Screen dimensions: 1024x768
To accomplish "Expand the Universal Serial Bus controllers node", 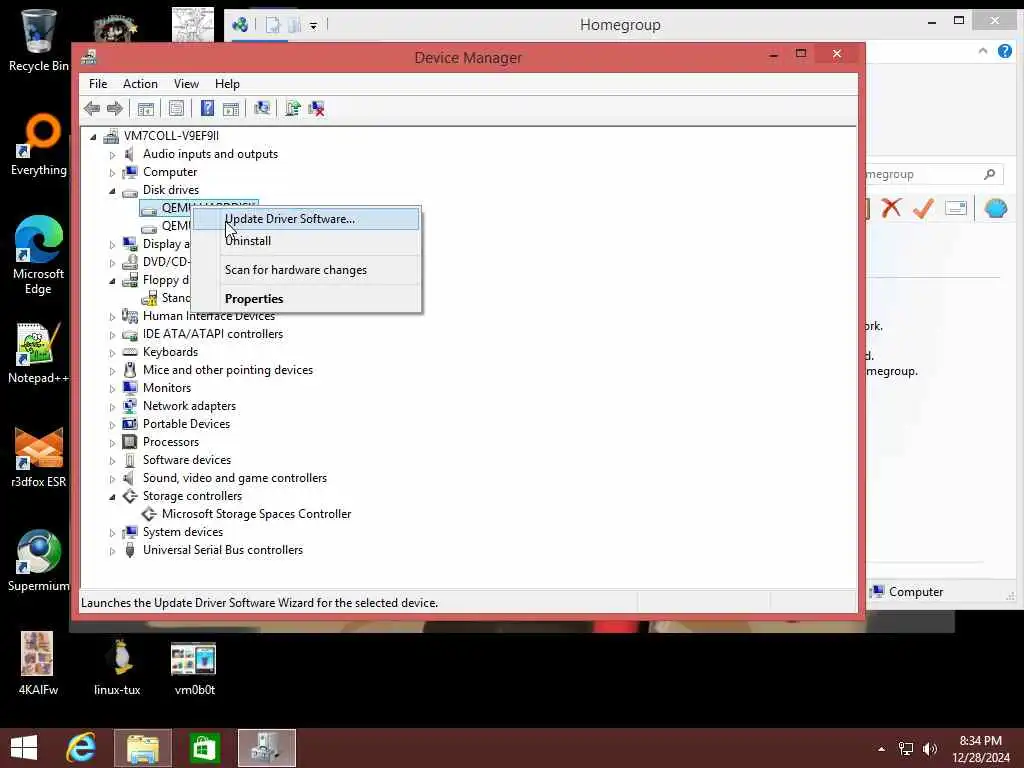I will (x=112, y=551).
